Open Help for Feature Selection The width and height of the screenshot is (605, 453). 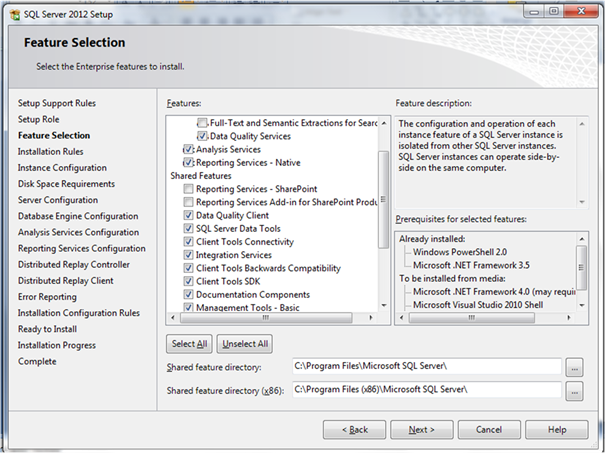click(x=557, y=429)
